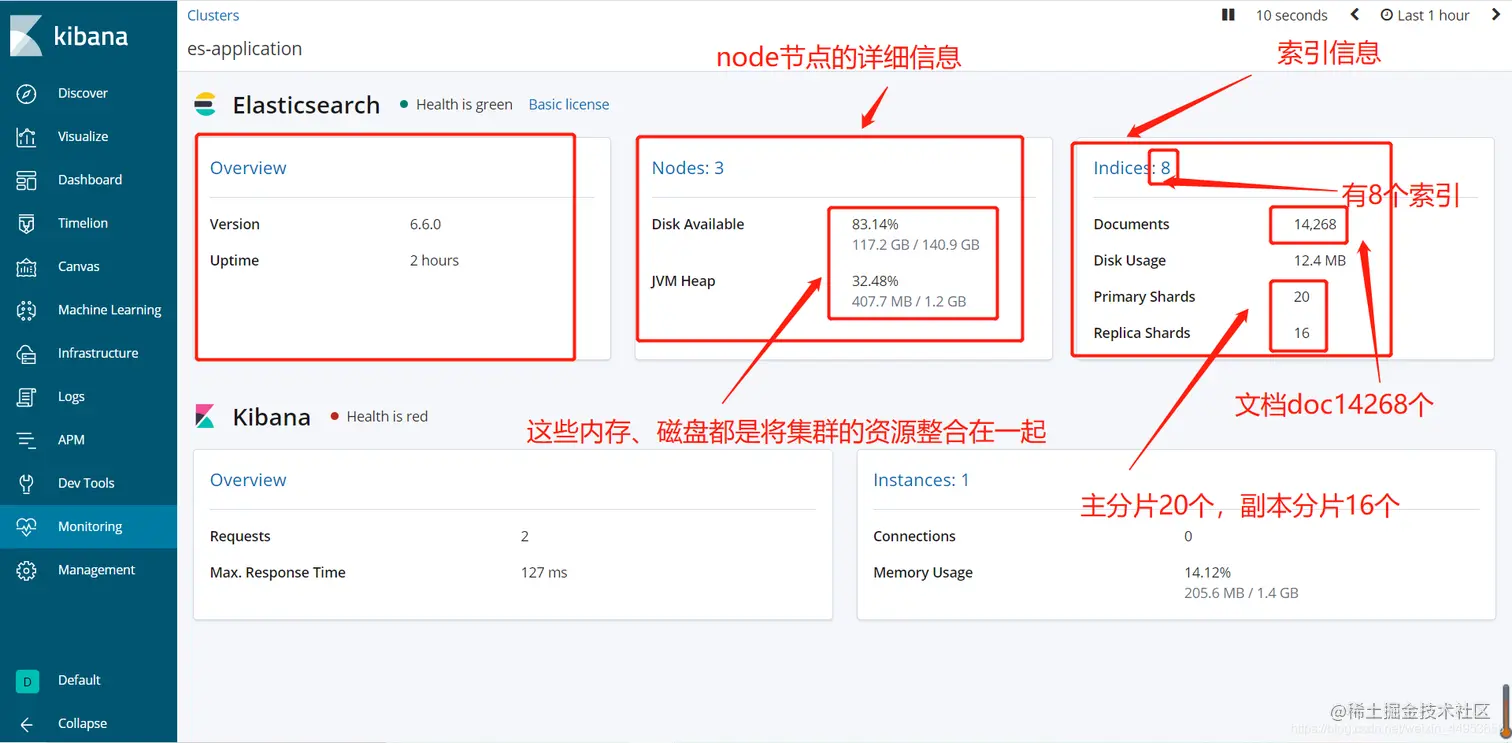
Task: Click the Collapse sidebar label
Action: [82, 724]
